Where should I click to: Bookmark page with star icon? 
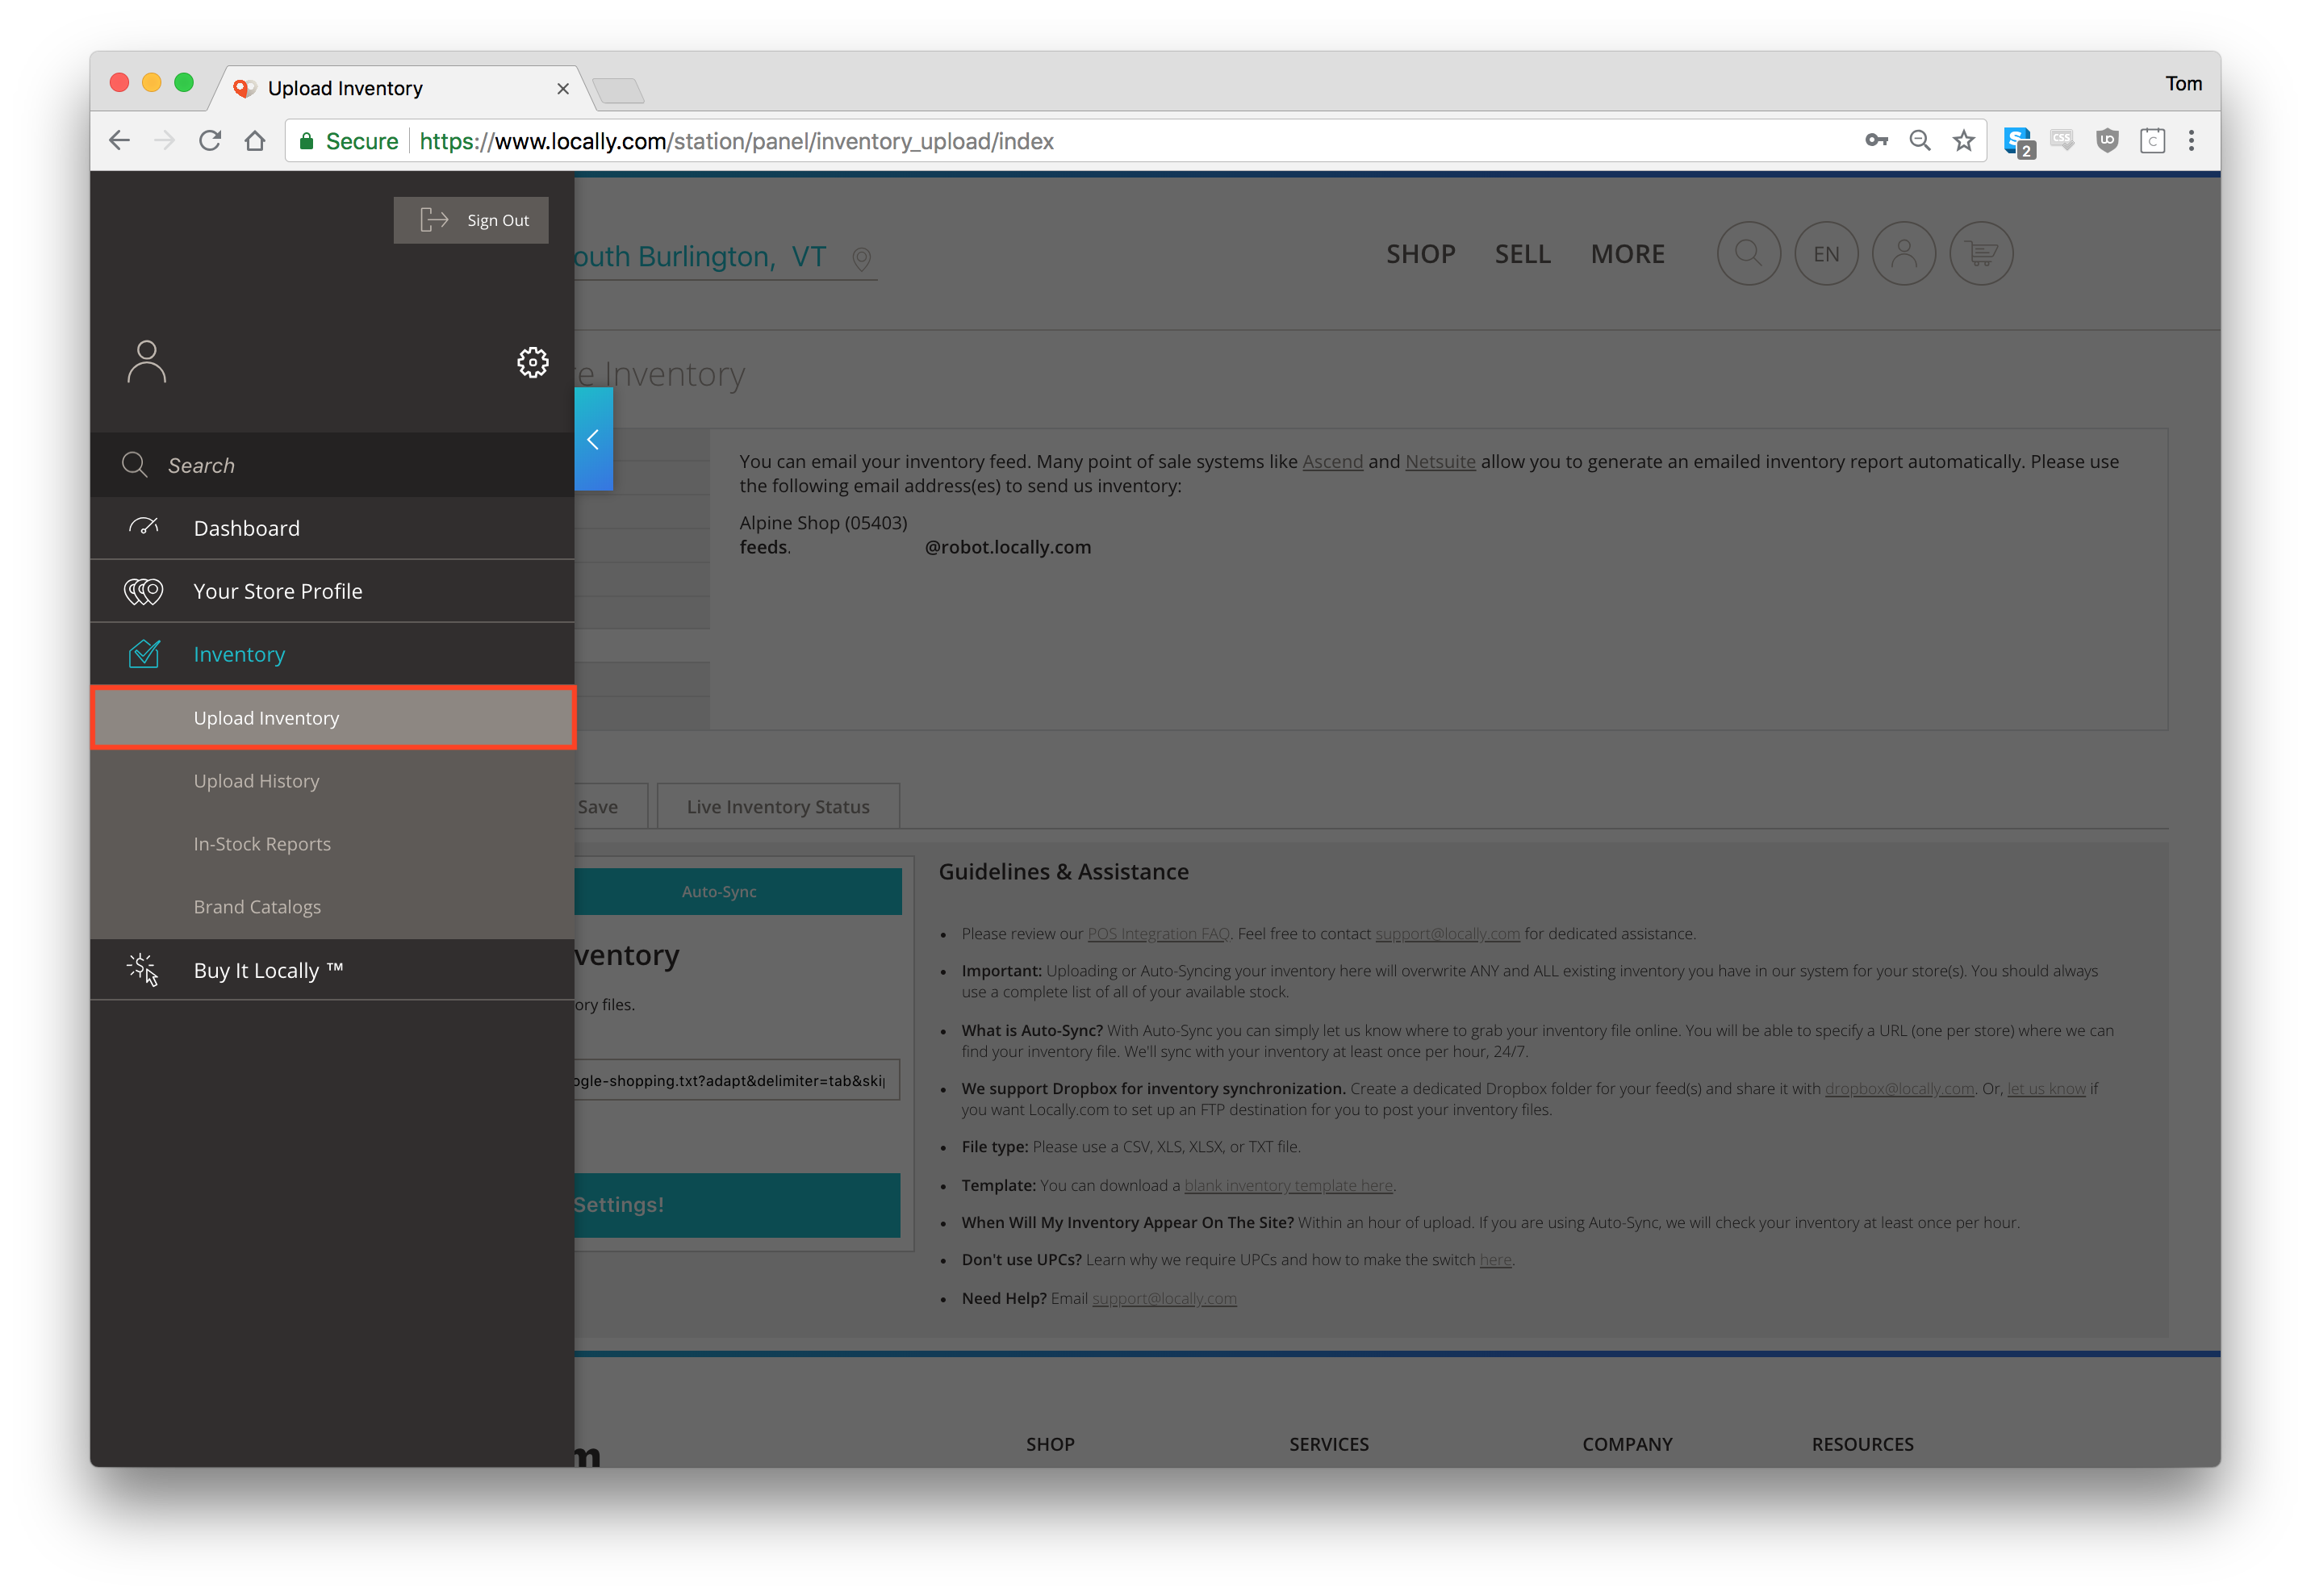tap(1964, 141)
